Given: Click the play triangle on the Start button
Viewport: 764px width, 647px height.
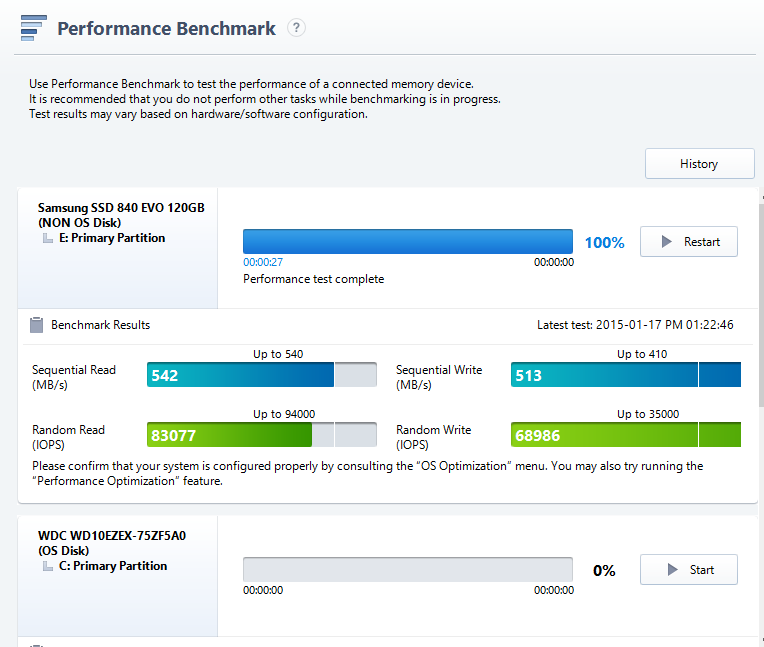Looking at the screenshot, I should [672, 570].
